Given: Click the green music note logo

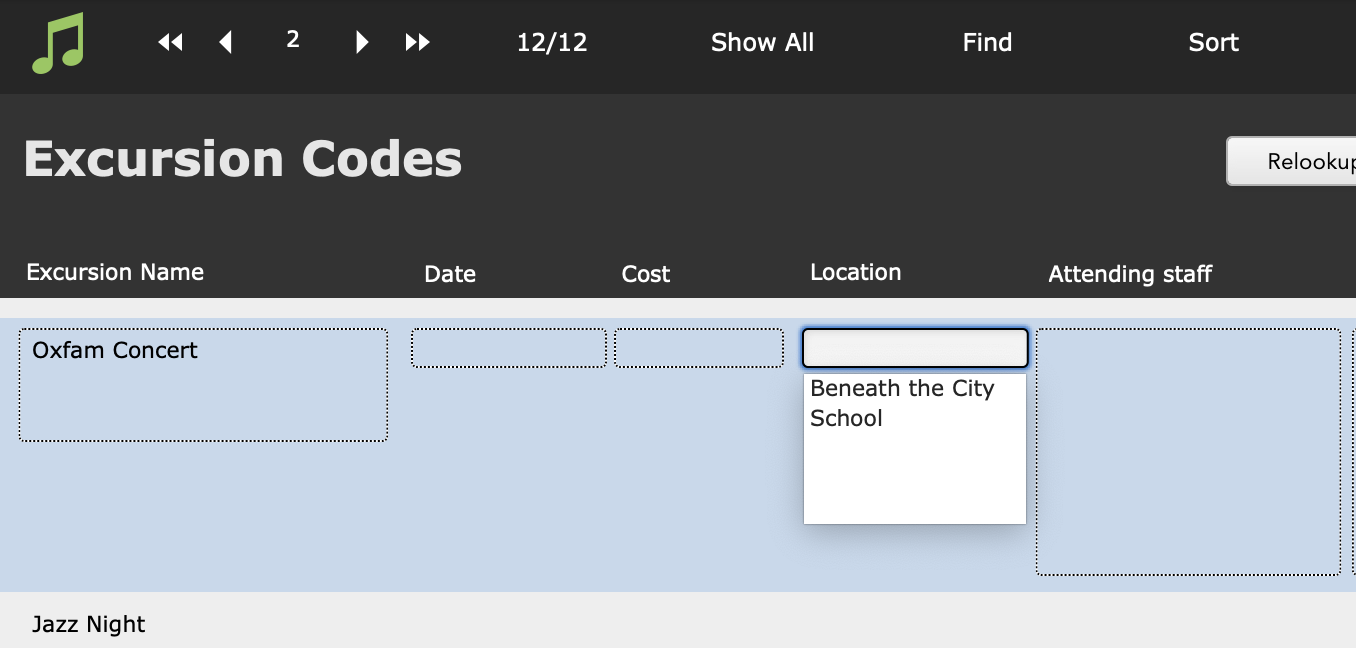Looking at the screenshot, I should pos(58,44).
